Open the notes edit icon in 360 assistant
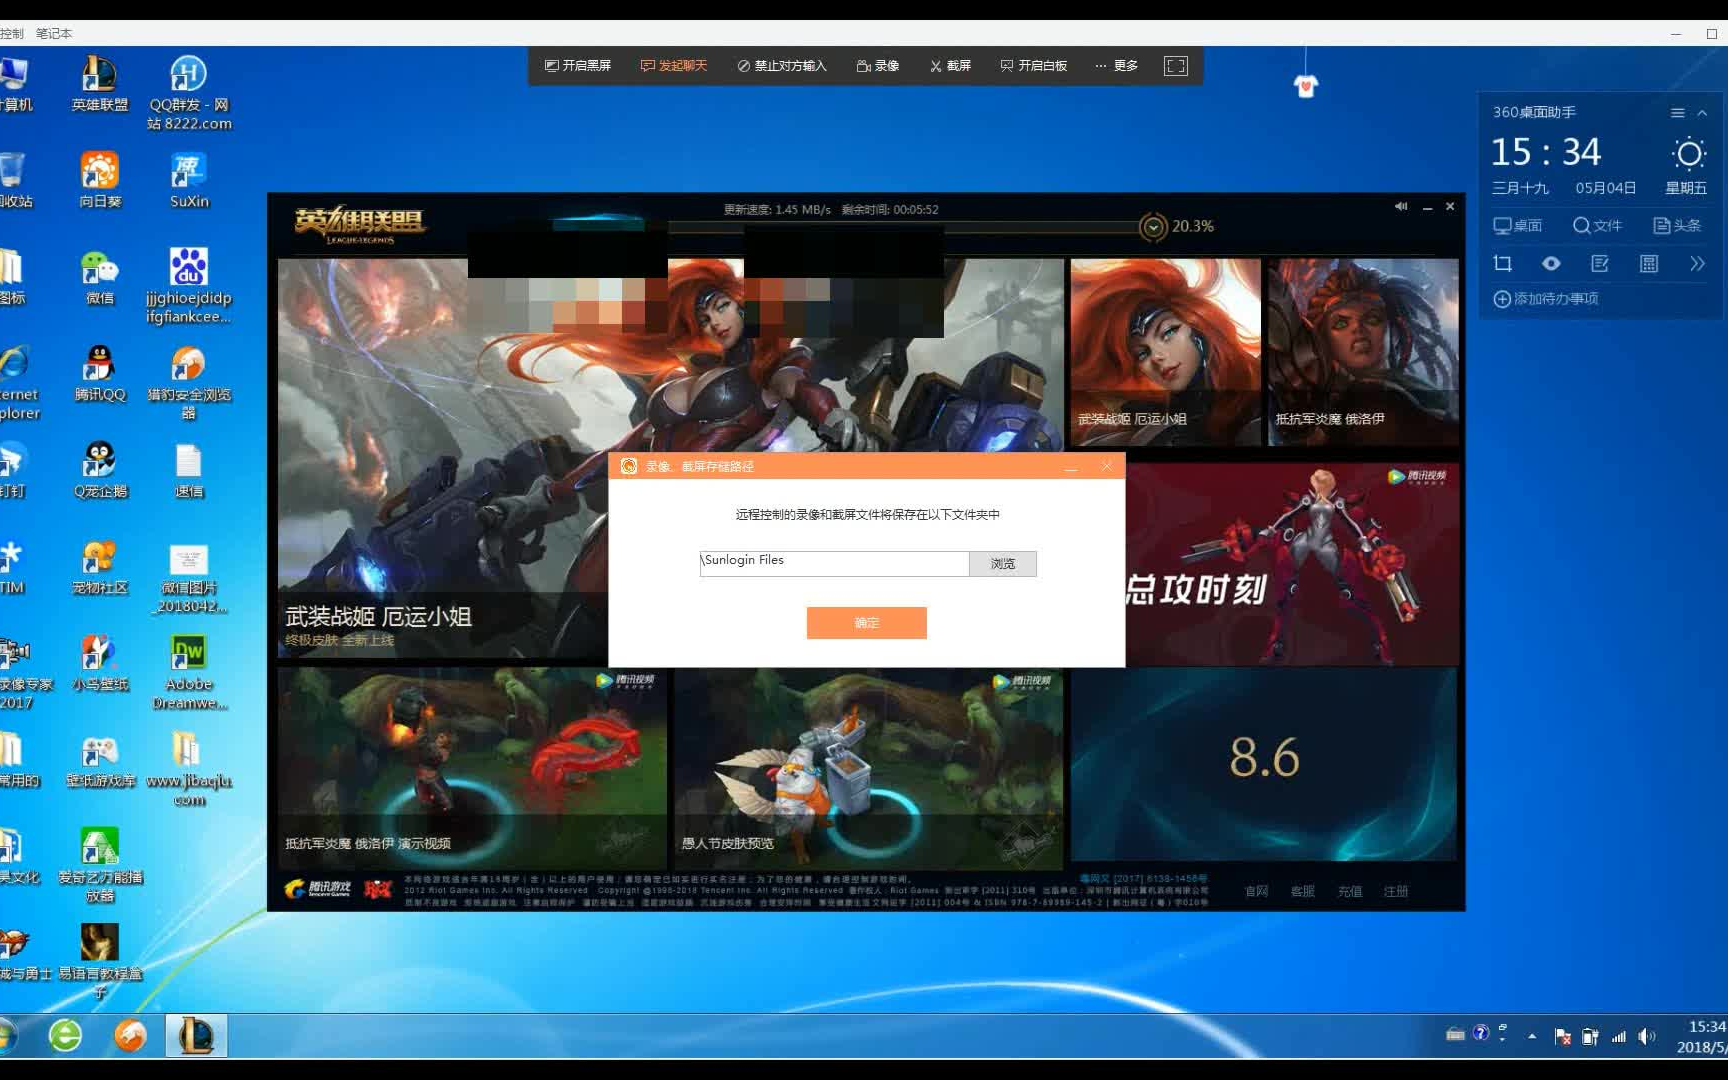The width and height of the screenshot is (1728, 1080). click(1600, 264)
